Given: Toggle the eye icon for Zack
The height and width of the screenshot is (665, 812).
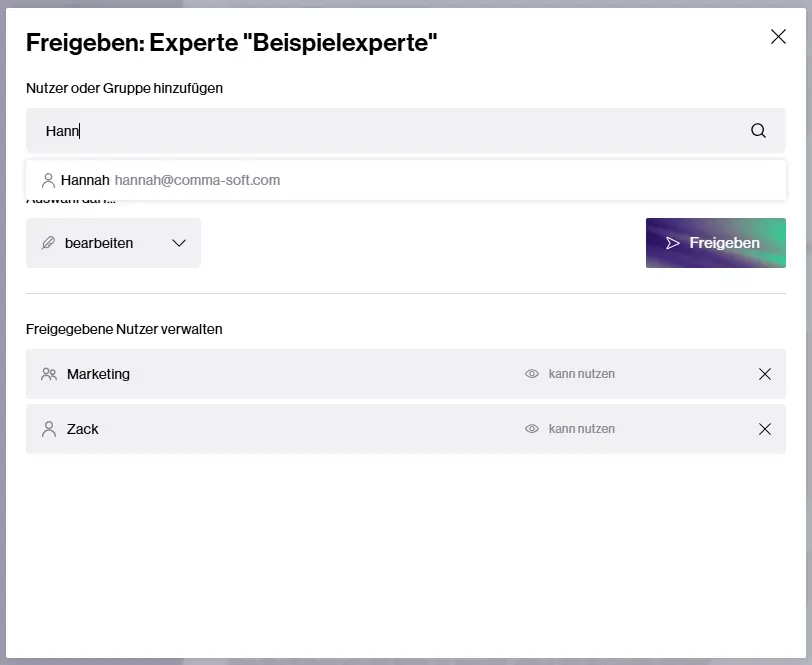Looking at the screenshot, I should coord(532,429).
